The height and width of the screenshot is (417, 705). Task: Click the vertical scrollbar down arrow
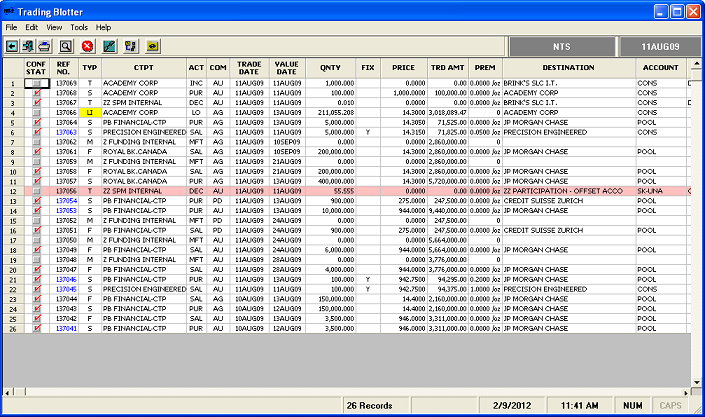pos(696,382)
